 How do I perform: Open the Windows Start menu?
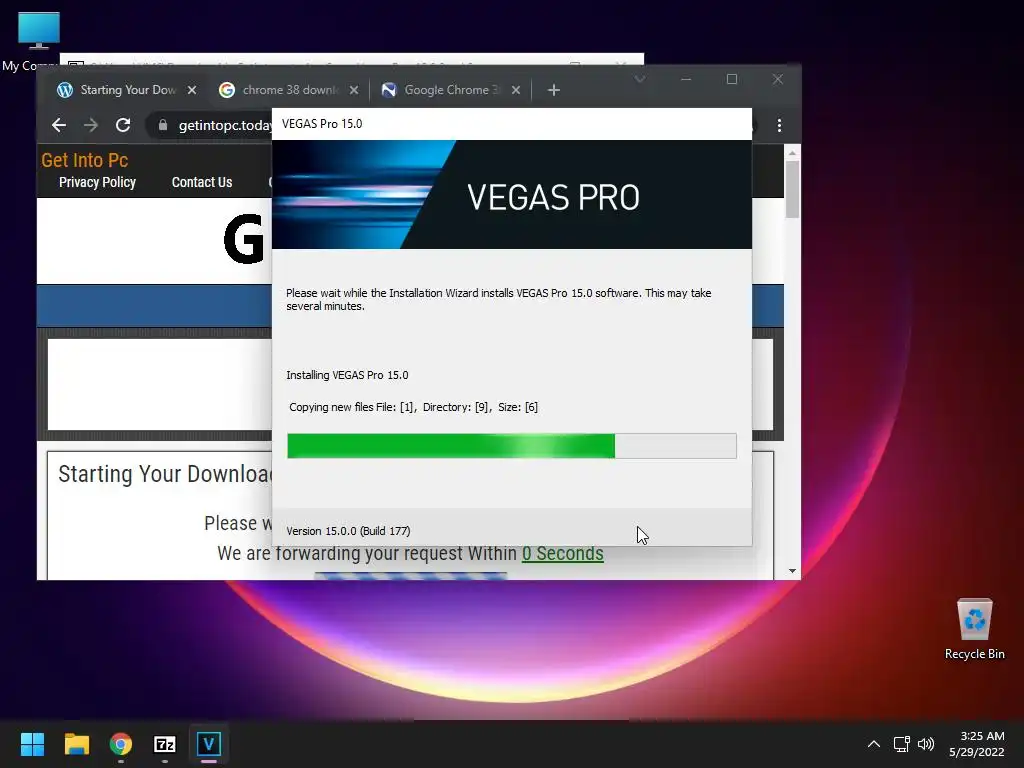(32, 744)
